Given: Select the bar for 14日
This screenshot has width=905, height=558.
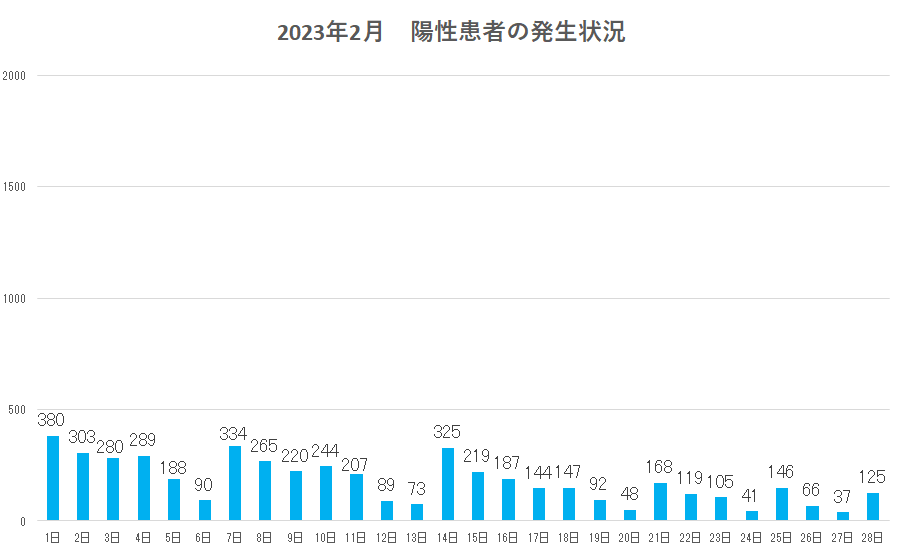Looking at the screenshot, I should (448, 484).
